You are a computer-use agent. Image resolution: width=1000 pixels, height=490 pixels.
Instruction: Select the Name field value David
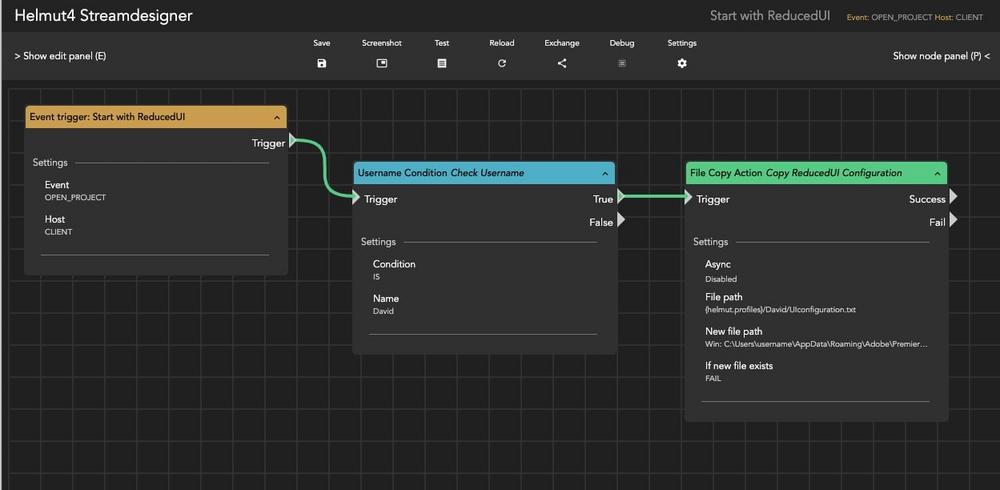coord(383,311)
